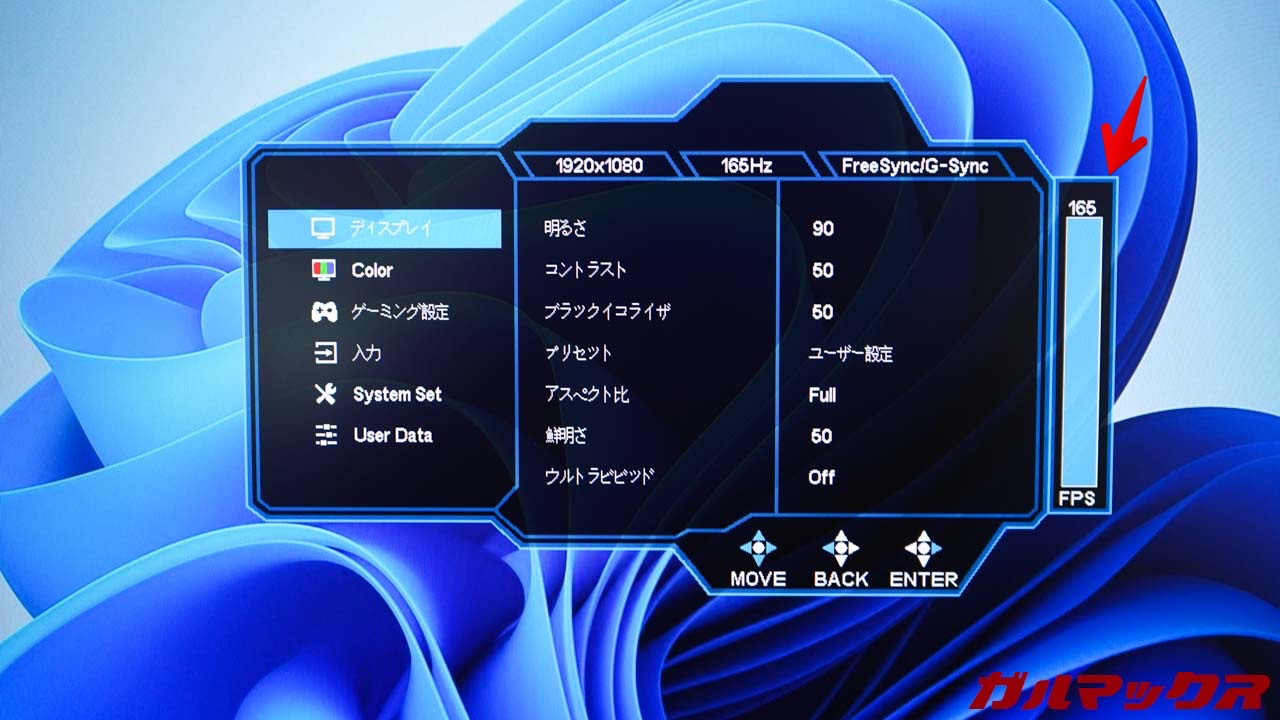Click the input source arrow icon
The width and height of the screenshot is (1280, 720).
326,353
